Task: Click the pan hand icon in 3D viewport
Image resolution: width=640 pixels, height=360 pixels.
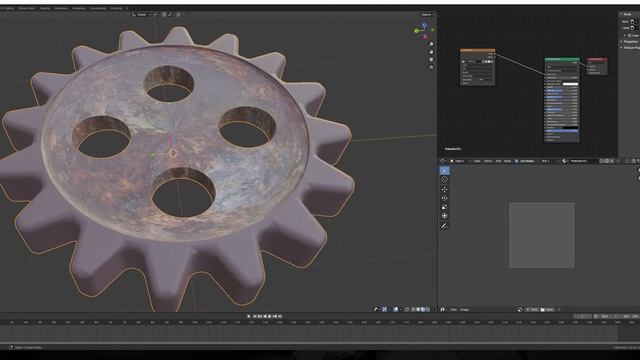Action: pos(431,52)
